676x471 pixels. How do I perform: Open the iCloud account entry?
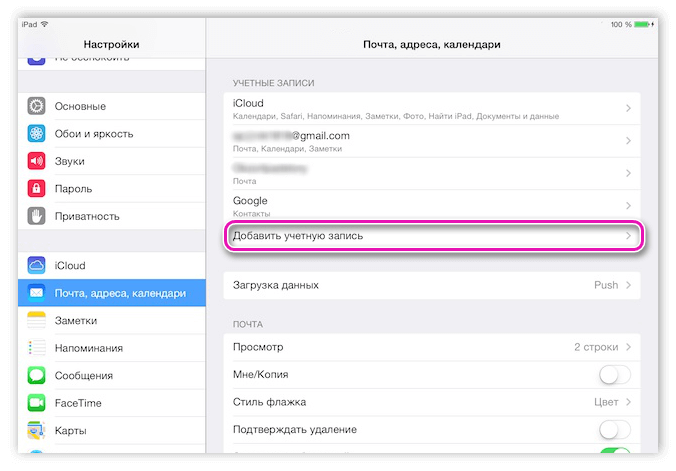[431, 109]
